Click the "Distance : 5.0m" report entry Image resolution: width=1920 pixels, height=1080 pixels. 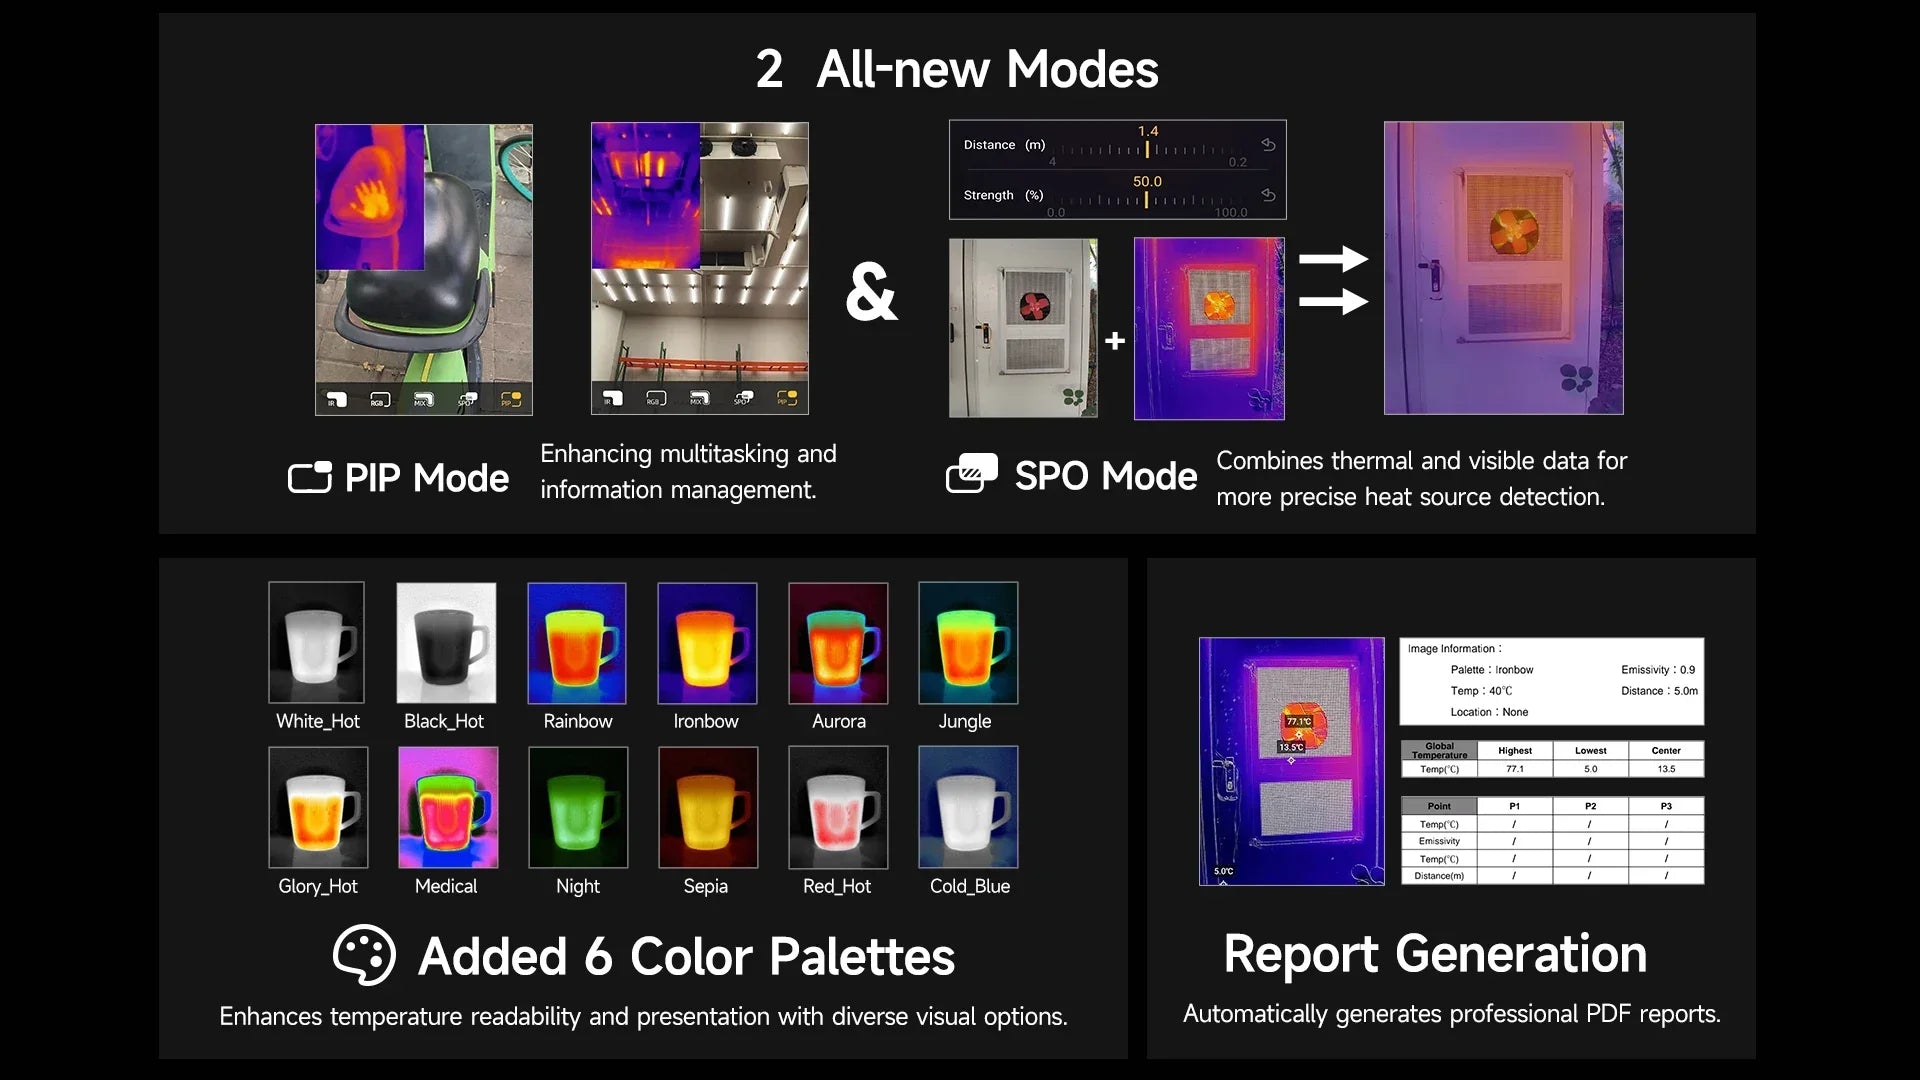click(x=1660, y=691)
